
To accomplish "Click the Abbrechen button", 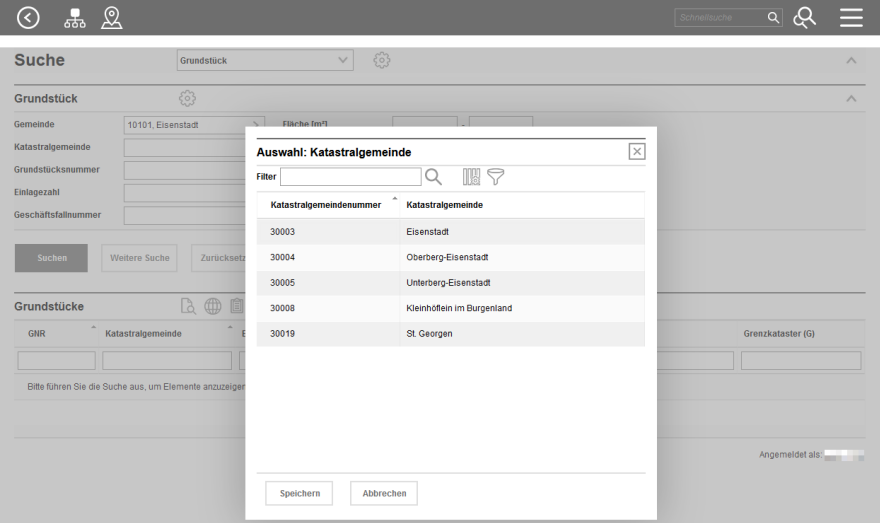I will (x=384, y=493).
